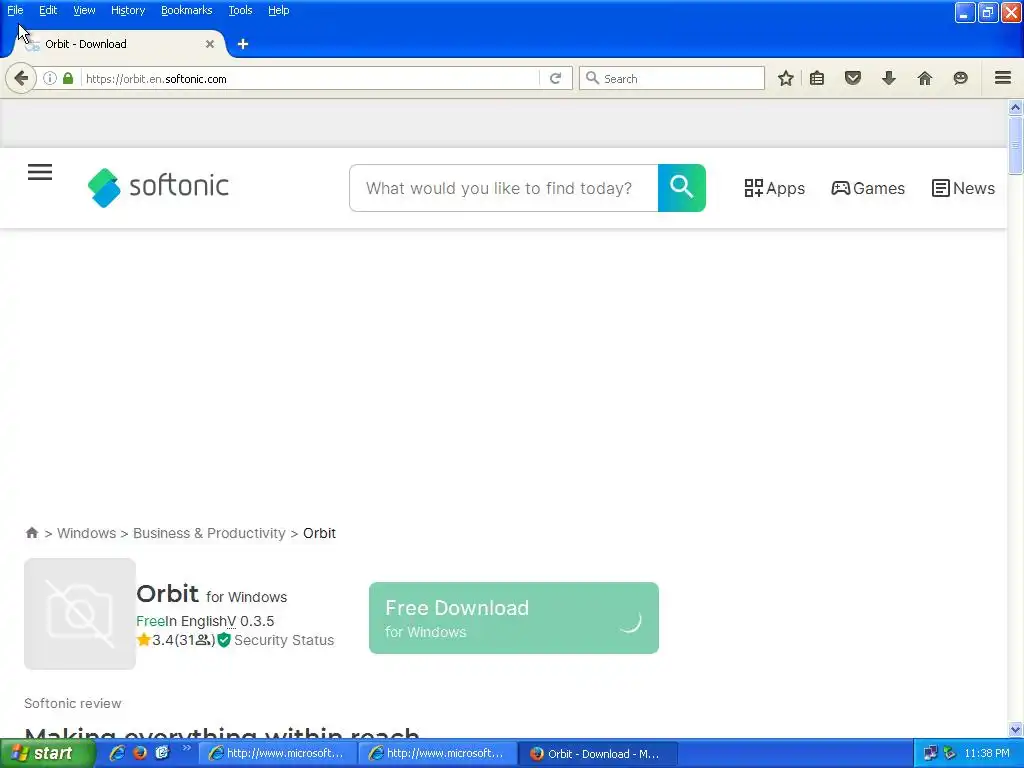1024x768 pixels.
Task: Open the Firefox hamburger menu
Action: (1003, 78)
